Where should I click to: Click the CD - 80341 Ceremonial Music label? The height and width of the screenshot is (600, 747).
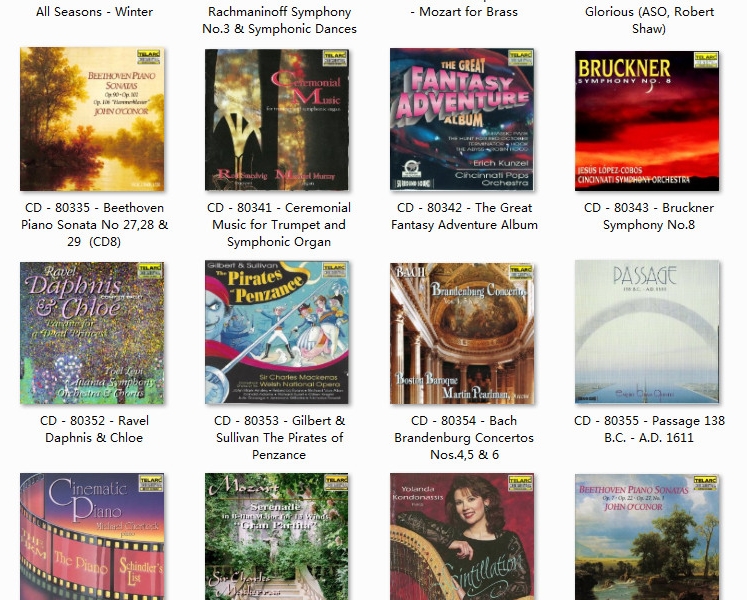pos(279,224)
